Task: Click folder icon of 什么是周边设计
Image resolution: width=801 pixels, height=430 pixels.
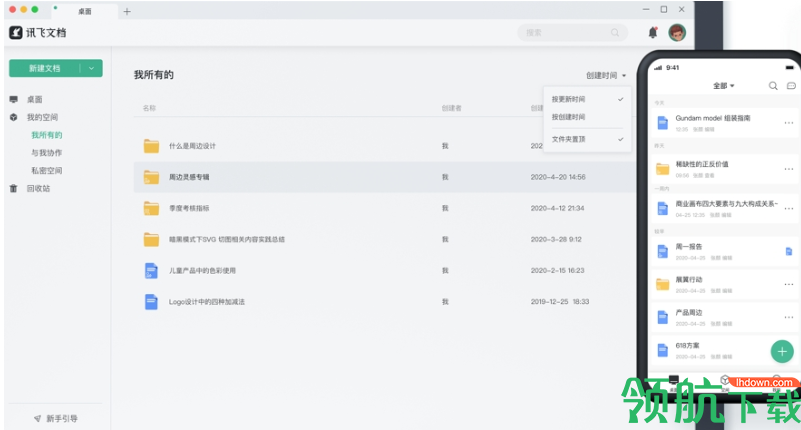Action: coord(151,146)
